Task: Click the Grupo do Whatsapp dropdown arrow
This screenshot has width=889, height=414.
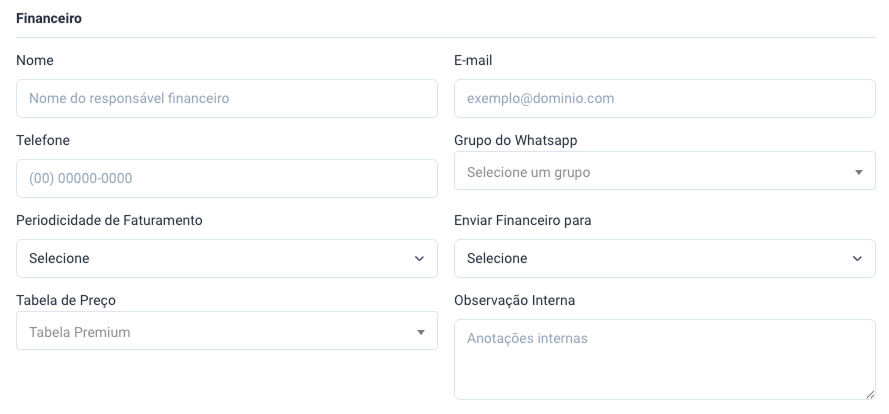Action: coord(858,172)
